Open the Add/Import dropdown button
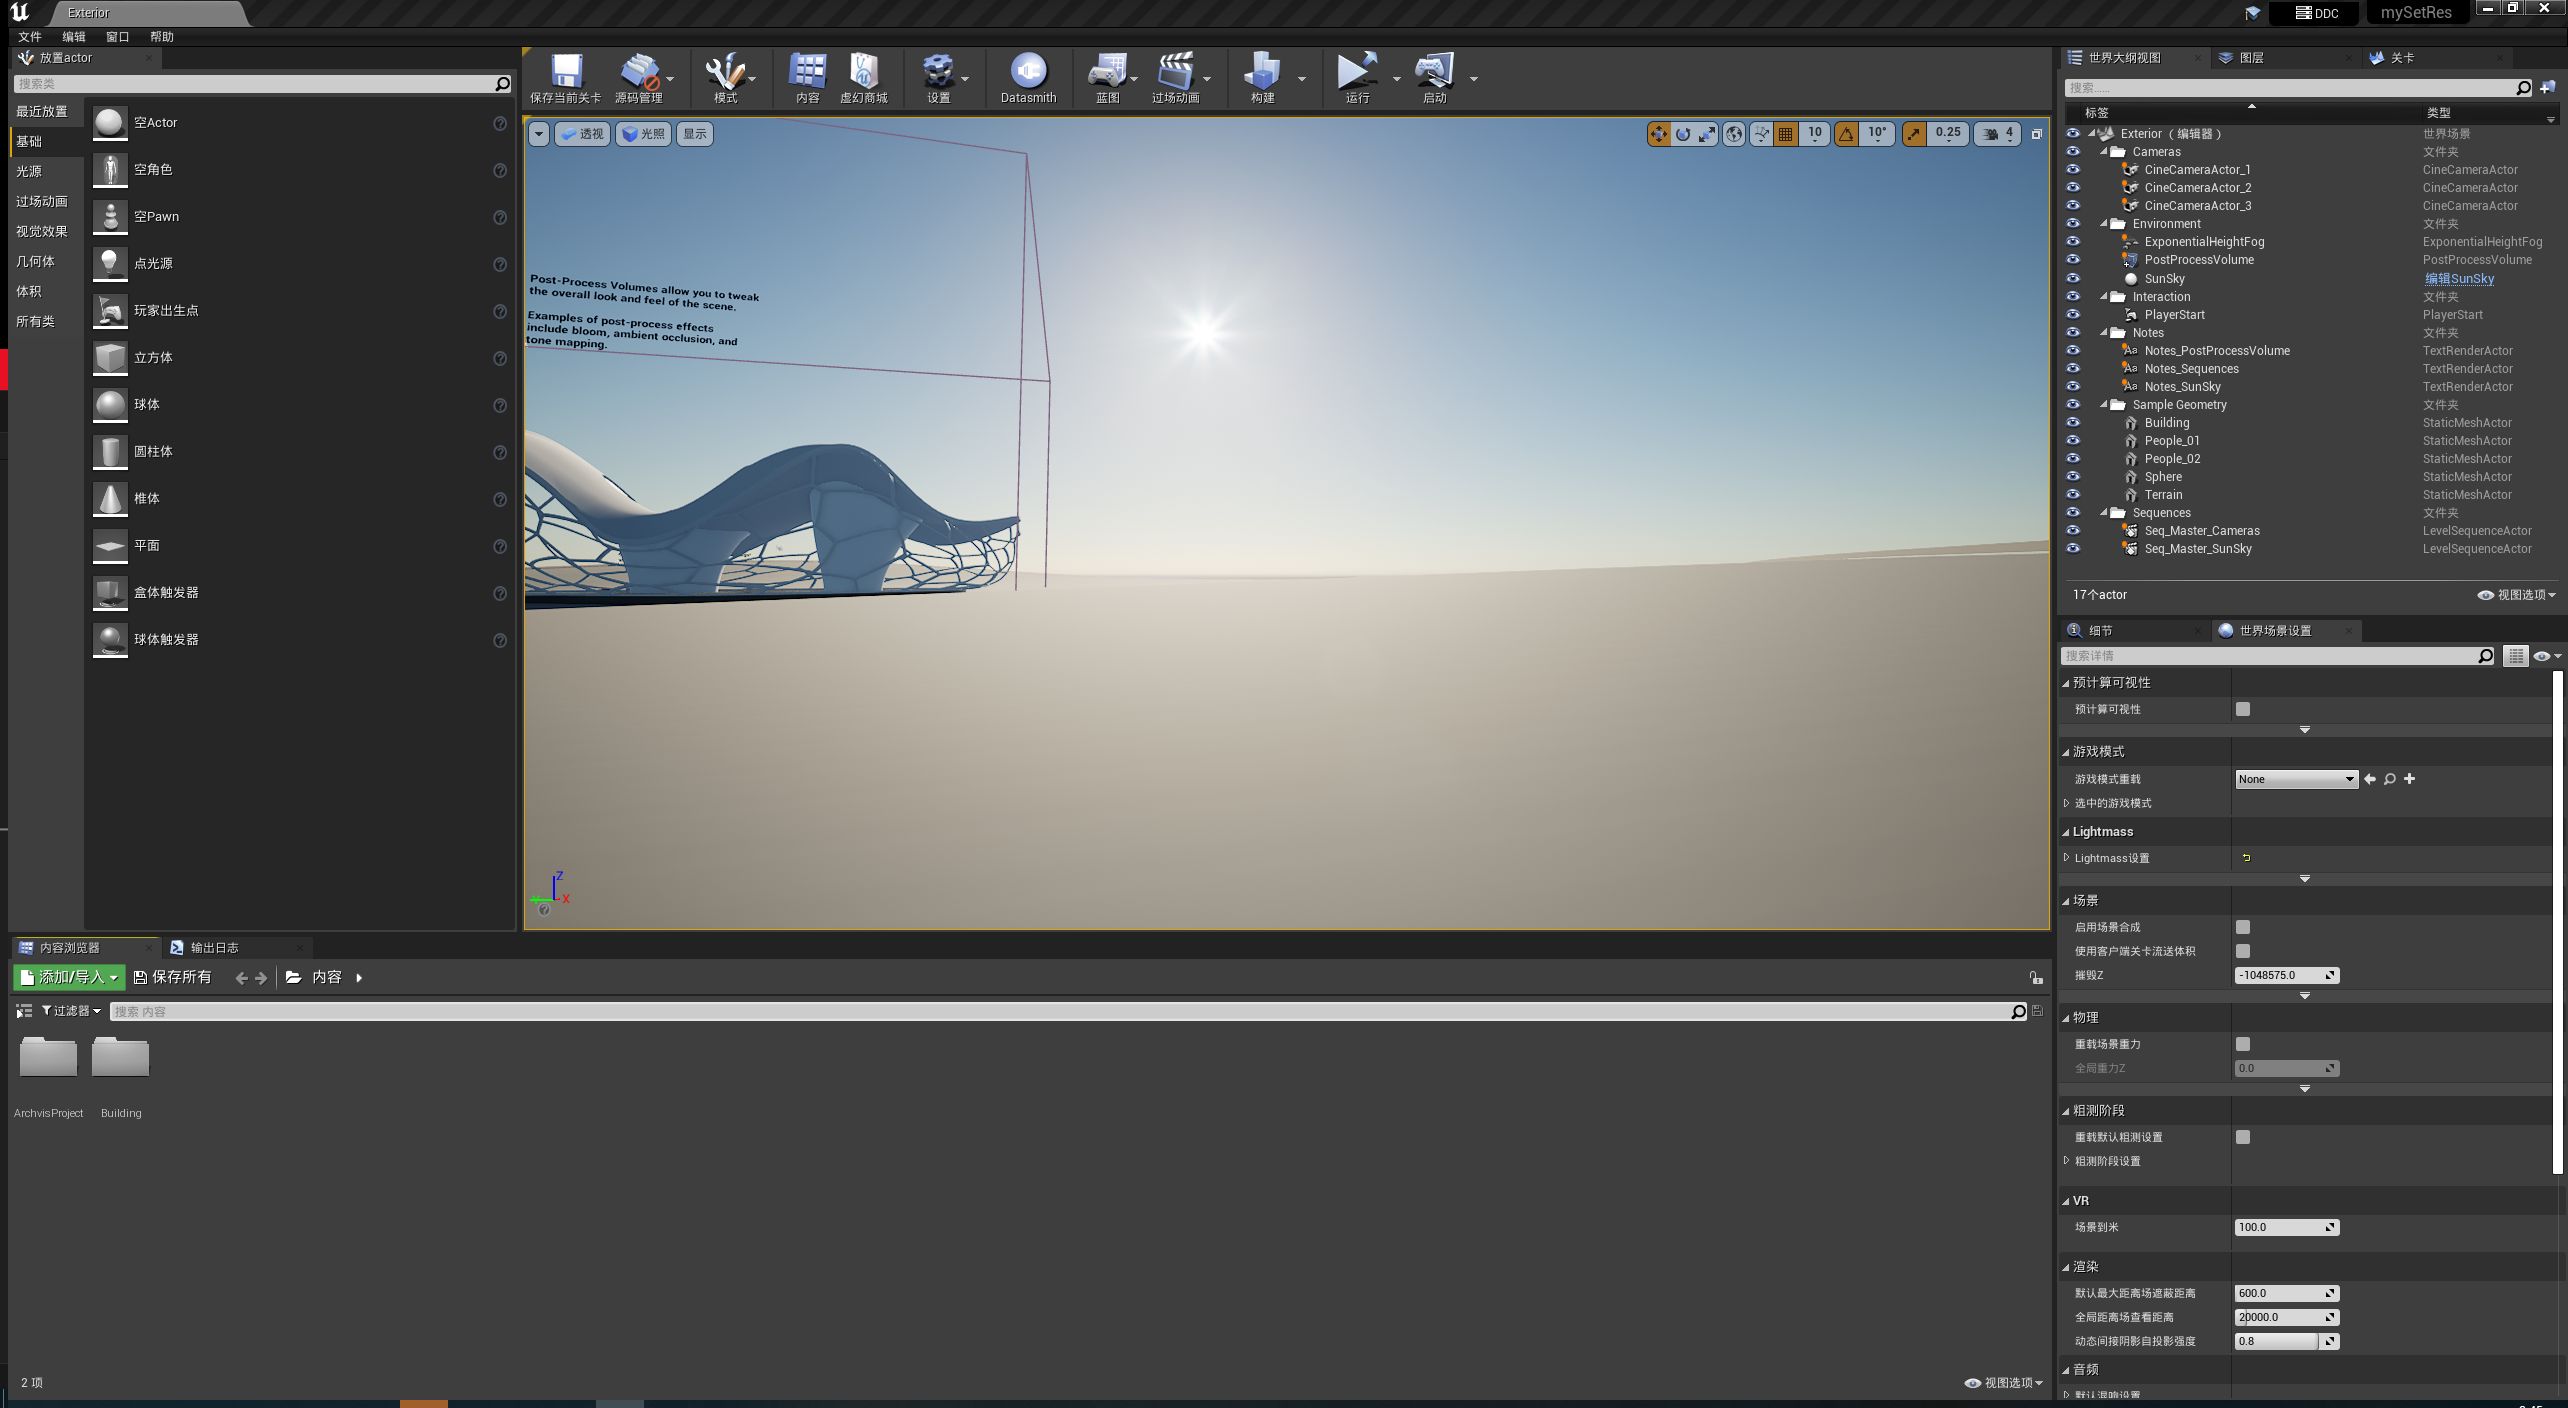The height and width of the screenshot is (1408, 2568). point(69,977)
